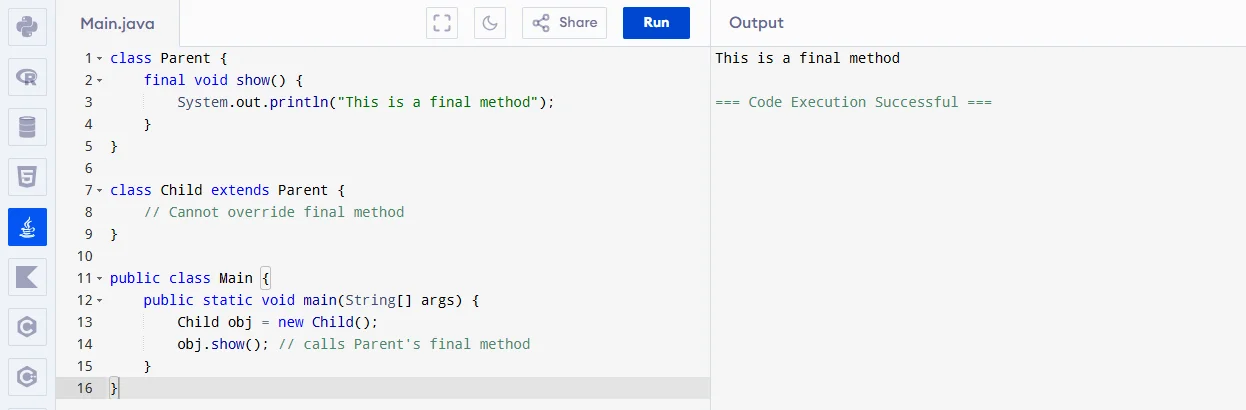Collapse the Parent class at line 1
The image size is (1246, 410).
99,59
